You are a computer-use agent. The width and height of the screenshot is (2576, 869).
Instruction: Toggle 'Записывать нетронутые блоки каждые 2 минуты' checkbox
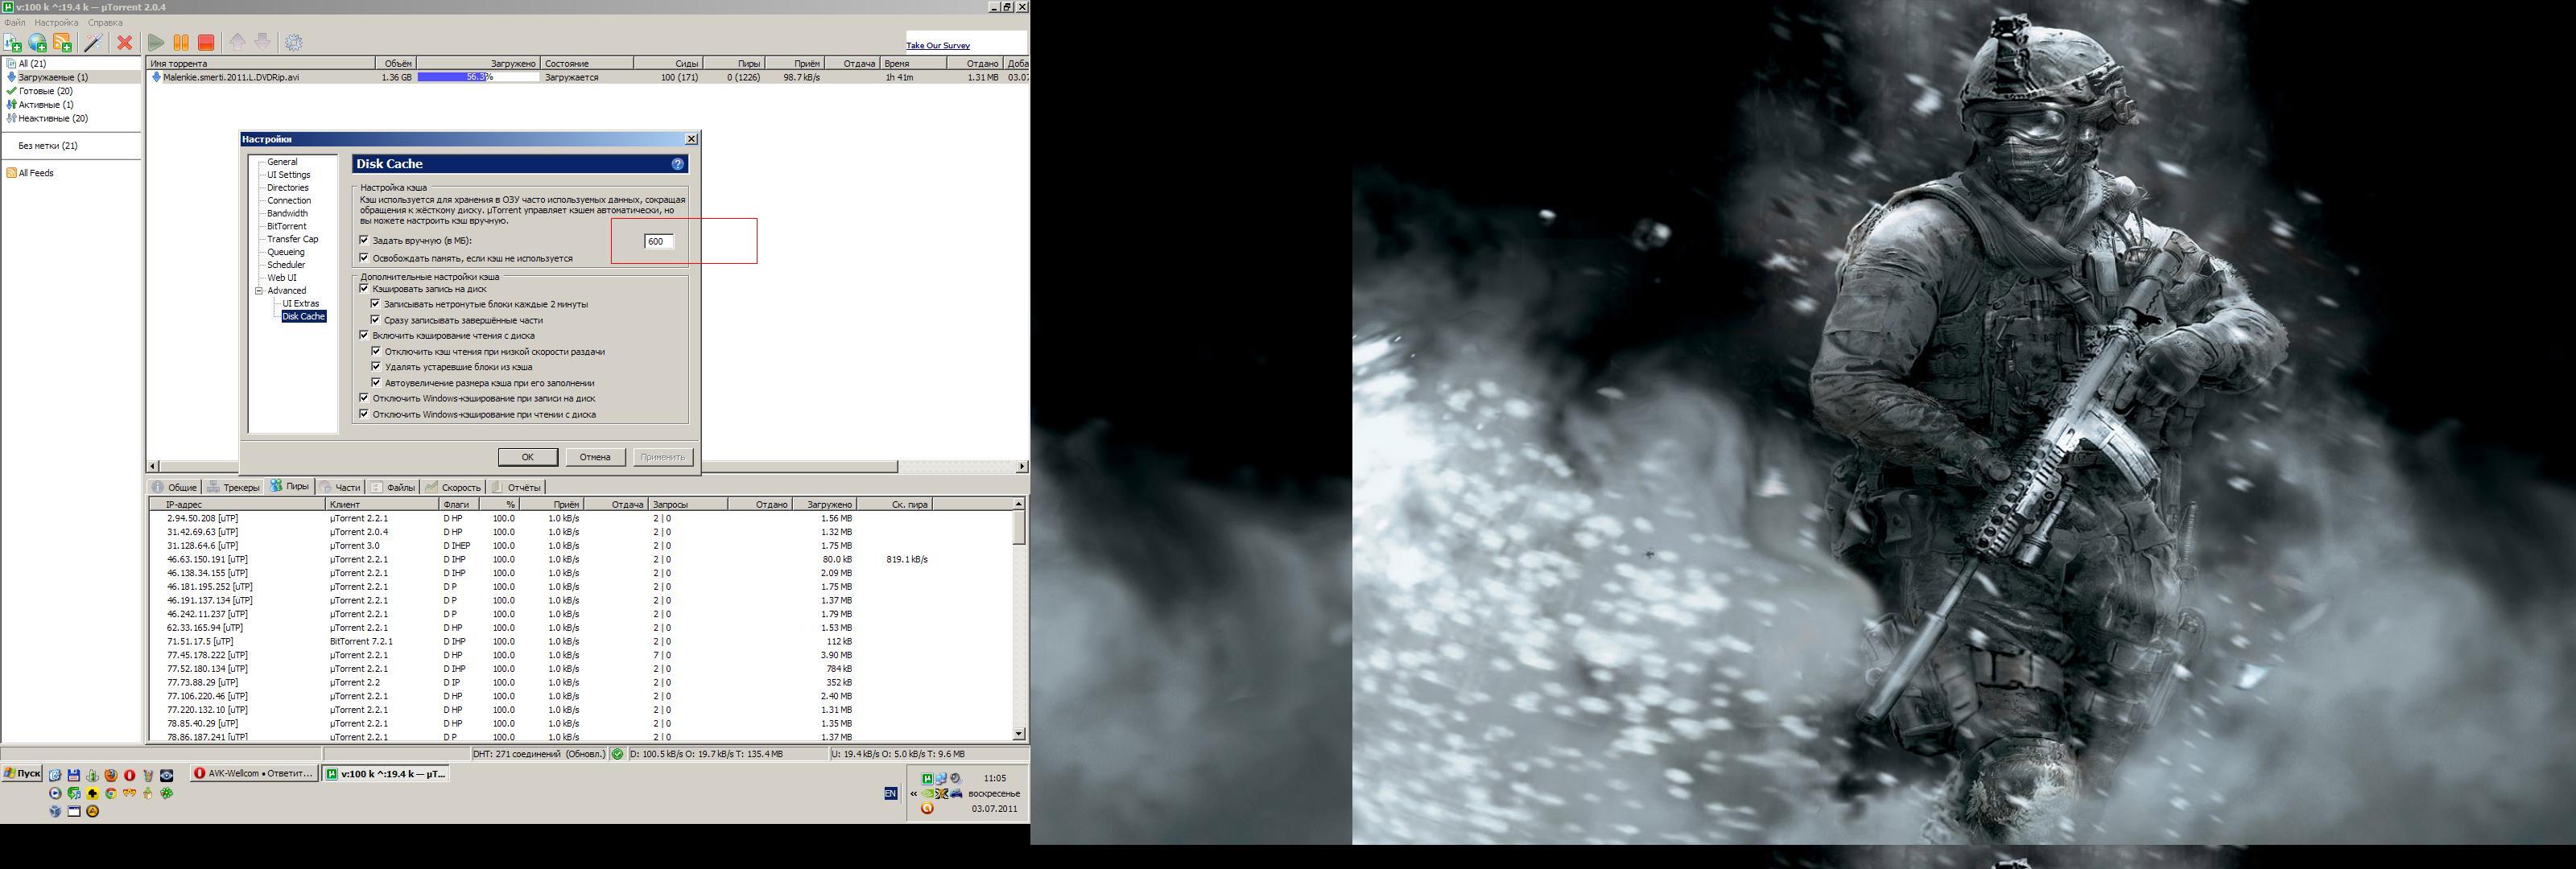tap(376, 304)
